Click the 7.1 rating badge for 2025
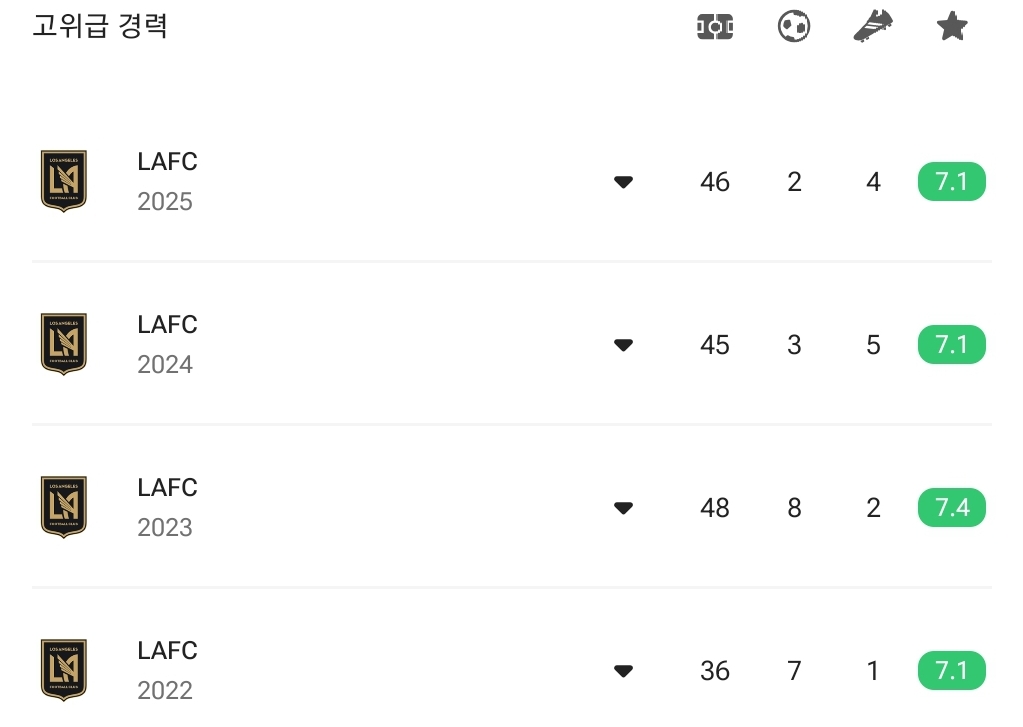Viewport: 1023px width, 727px height. tap(952, 182)
